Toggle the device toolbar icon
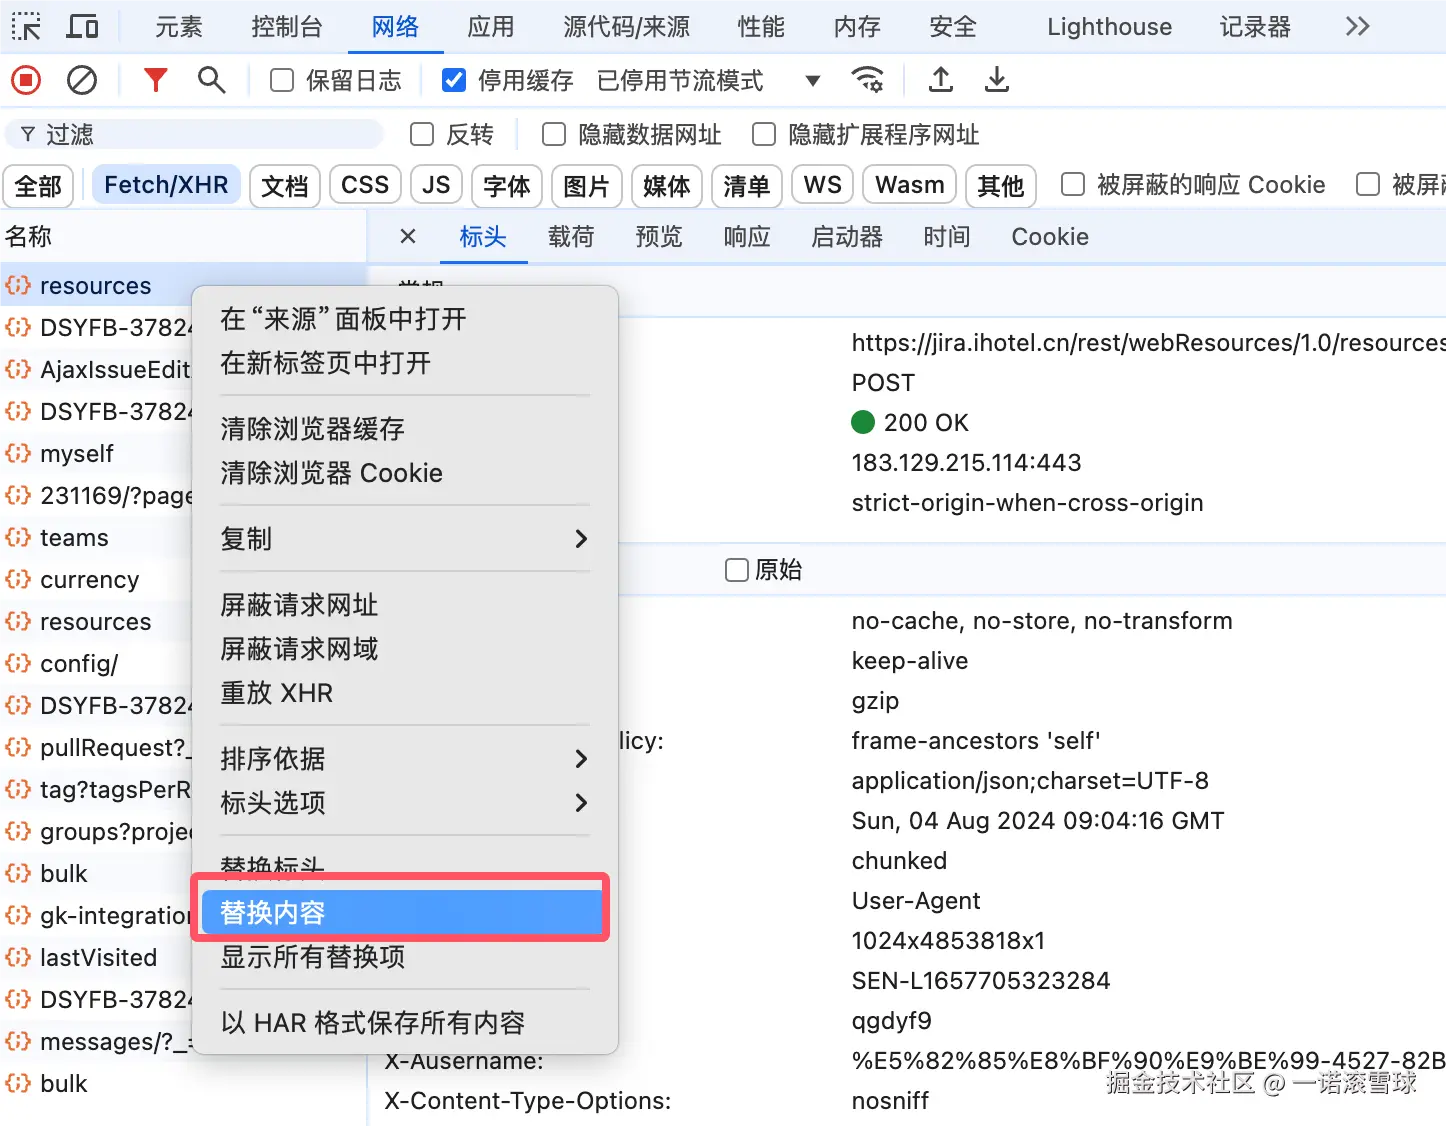Image resolution: width=1446 pixels, height=1126 pixels. pos(83,26)
